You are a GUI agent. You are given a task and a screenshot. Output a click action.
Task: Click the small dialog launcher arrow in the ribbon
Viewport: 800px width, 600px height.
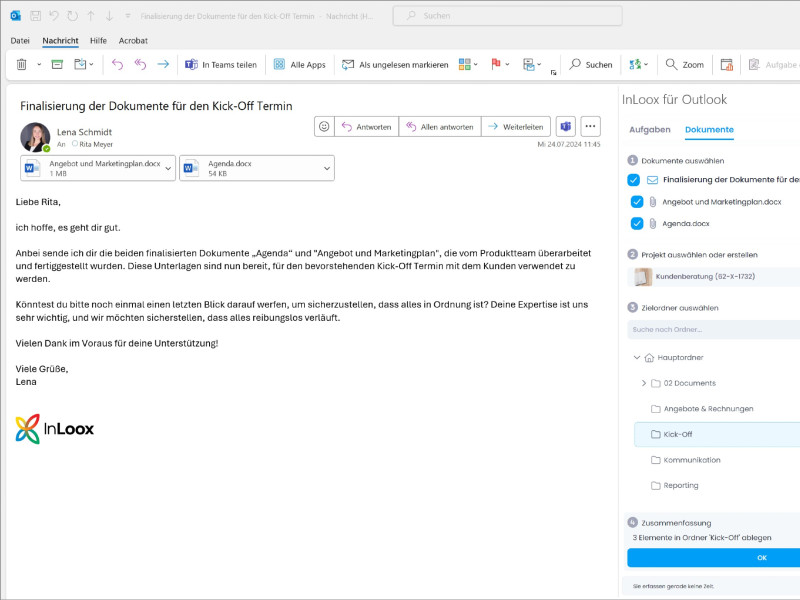point(554,73)
